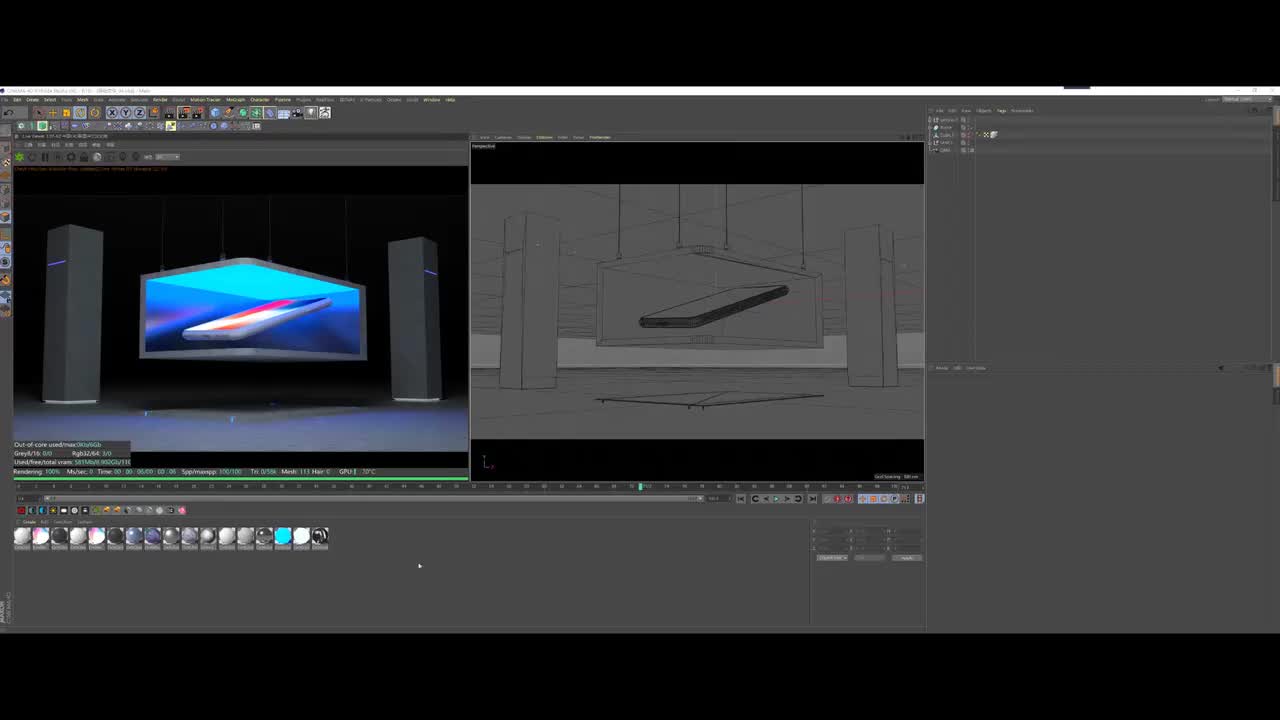Click the Floor grid icon in the toolbar
This screenshot has width=1280, height=720.
(284, 113)
